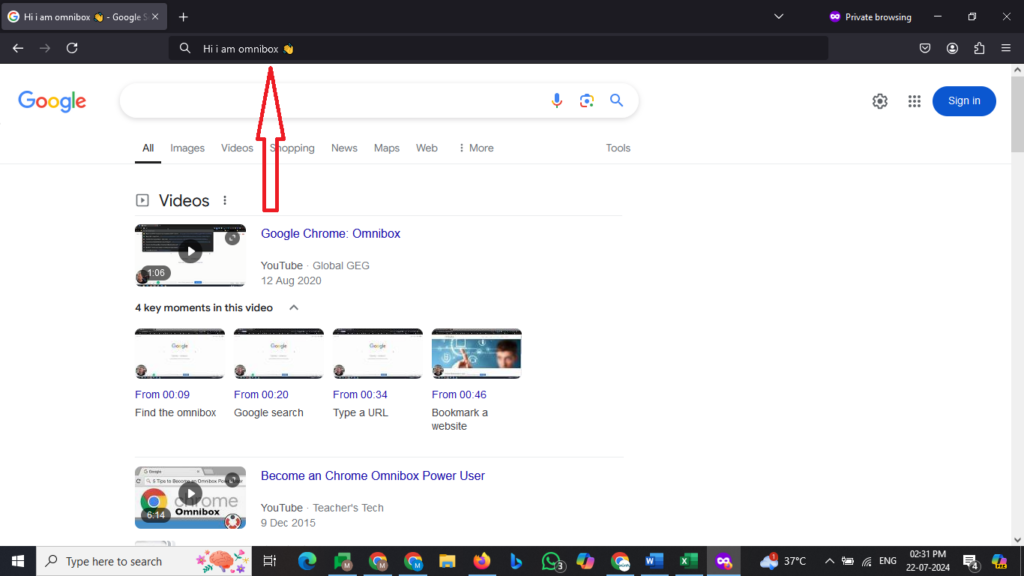
Task: Open the Videos section three-dot menu
Action: [225, 200]
